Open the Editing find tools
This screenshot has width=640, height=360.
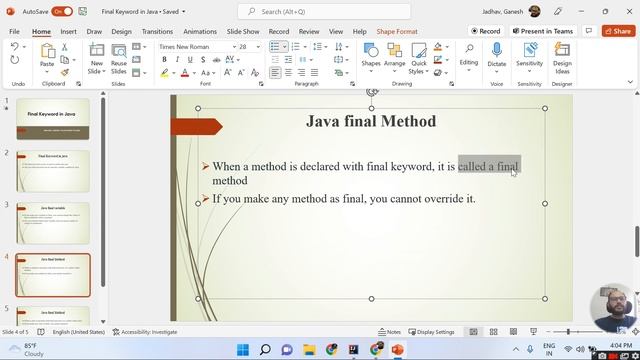(469, 58)
